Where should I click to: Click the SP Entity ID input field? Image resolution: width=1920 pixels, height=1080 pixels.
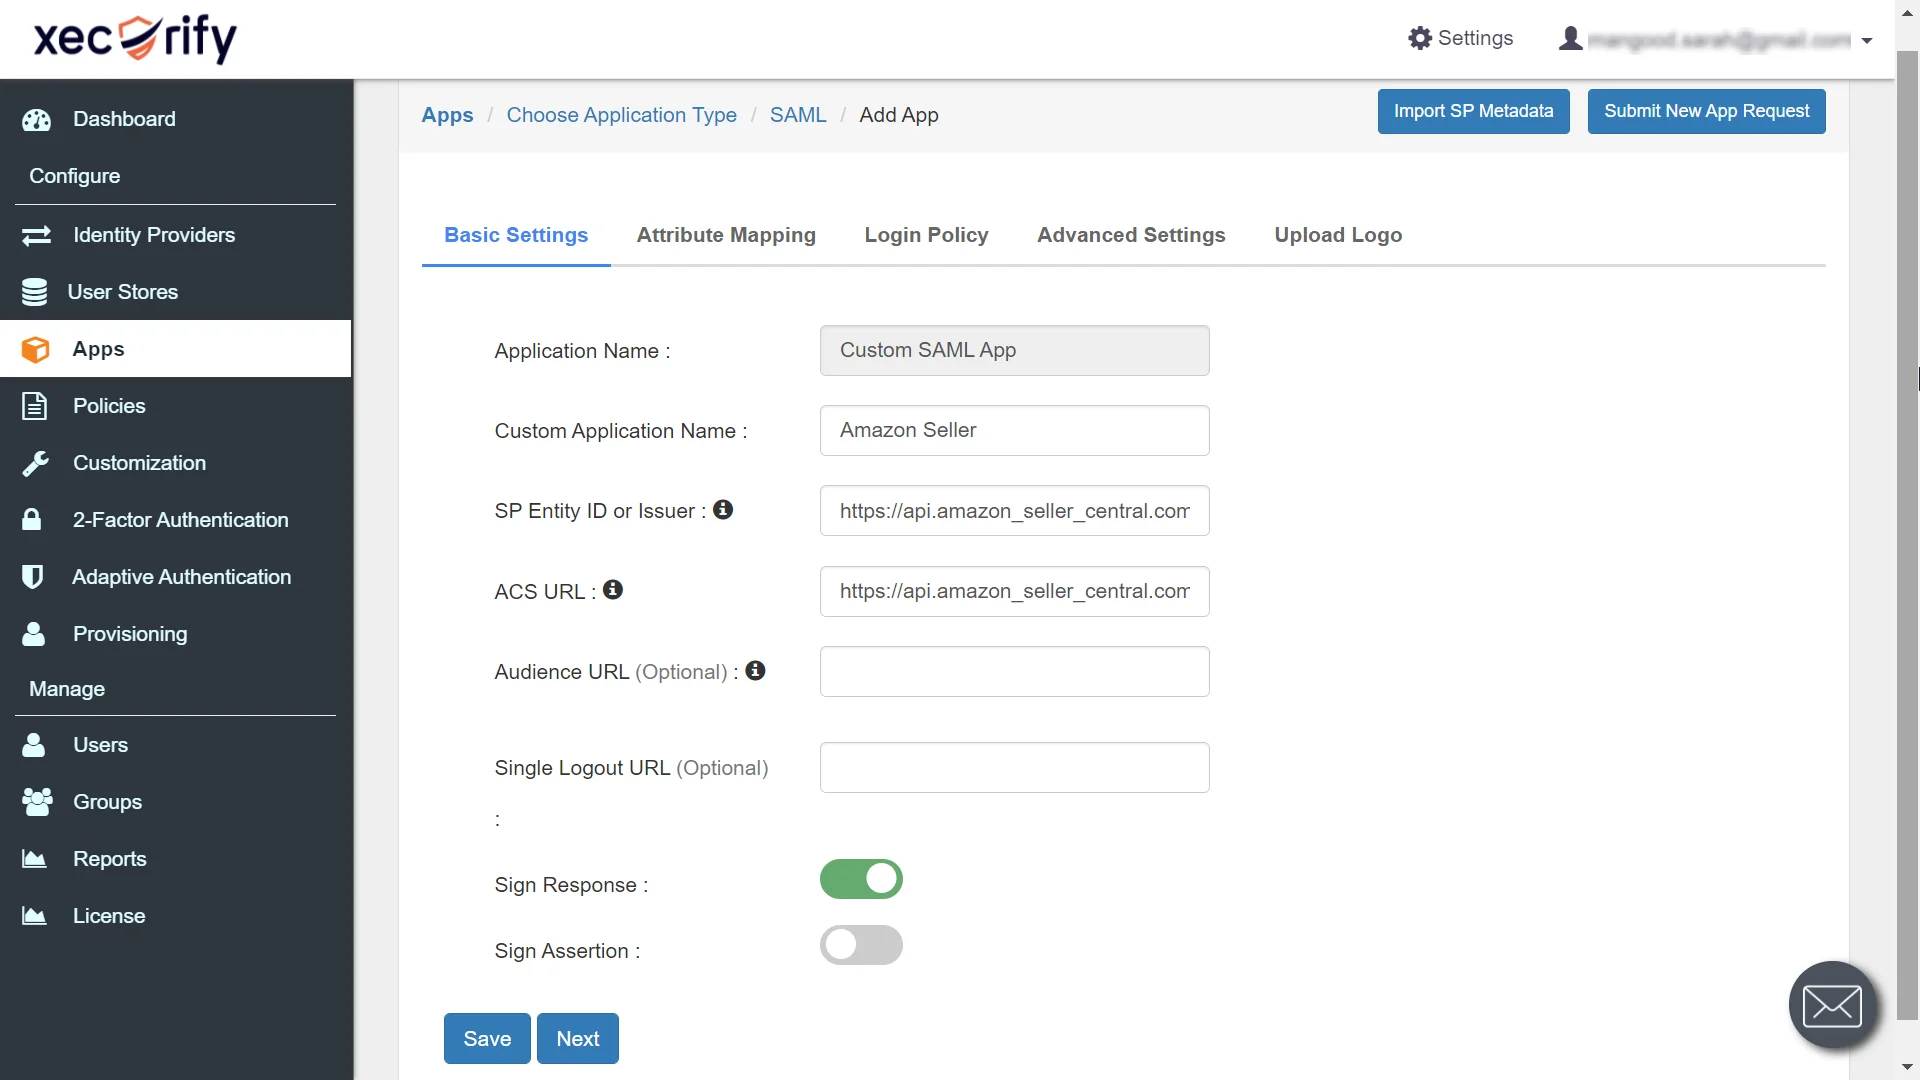tap(1015, 510)
